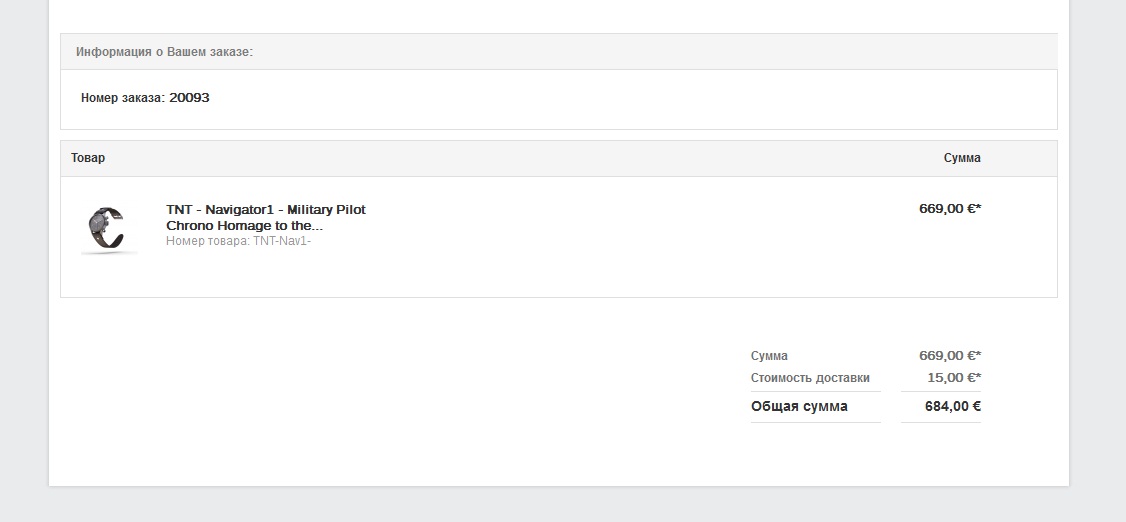Click the 'Номер заказа' label text
Image resolution: width=1126 pixels, height=522 pixels.
pos(123,98)
